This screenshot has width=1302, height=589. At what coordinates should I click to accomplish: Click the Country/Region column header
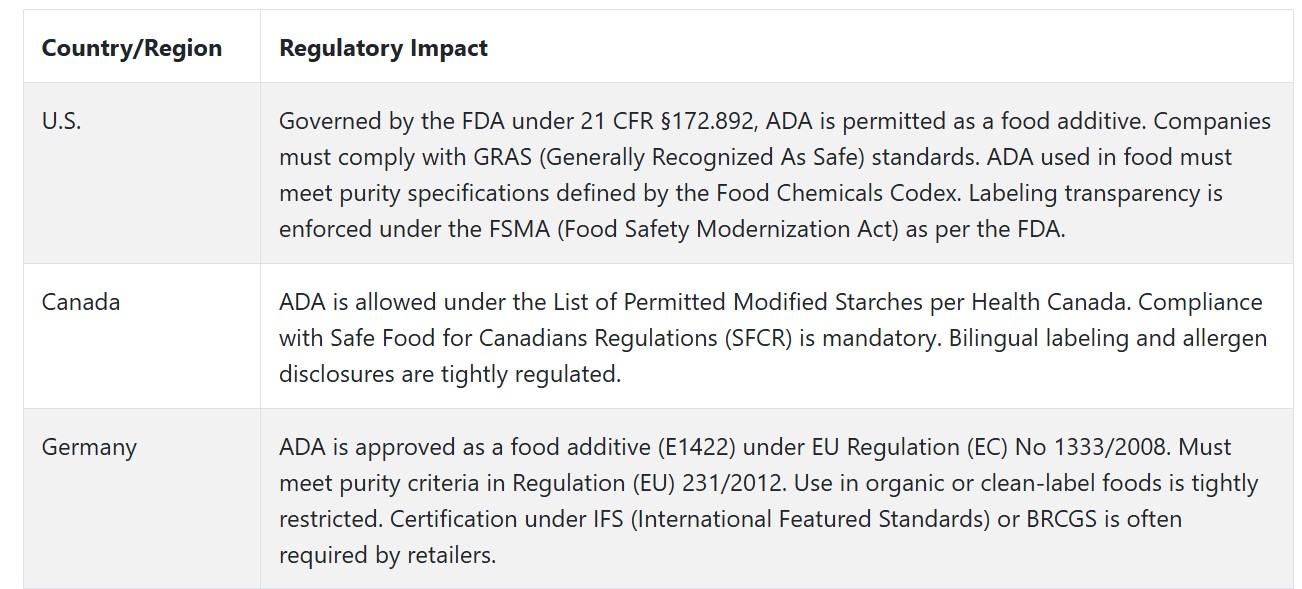tap(132, 48)
